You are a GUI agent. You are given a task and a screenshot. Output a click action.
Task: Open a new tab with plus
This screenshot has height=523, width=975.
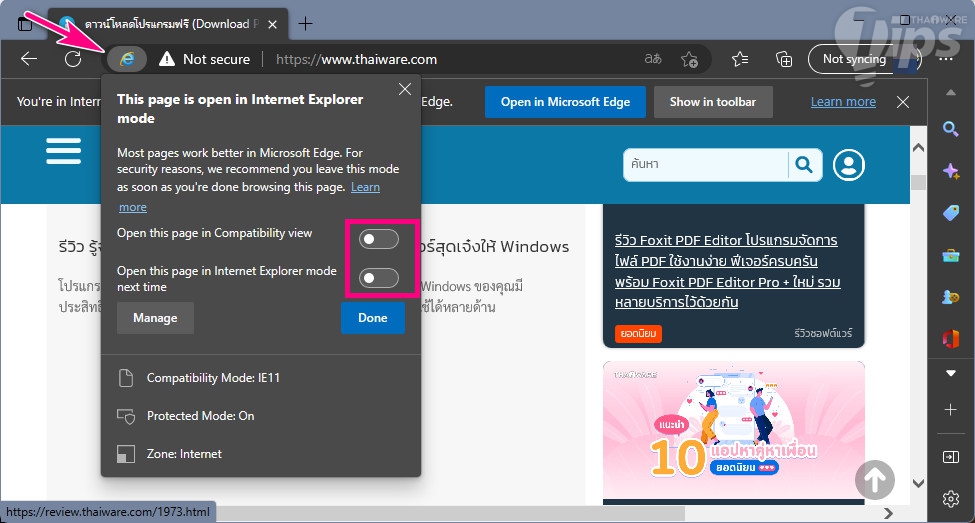305,24
